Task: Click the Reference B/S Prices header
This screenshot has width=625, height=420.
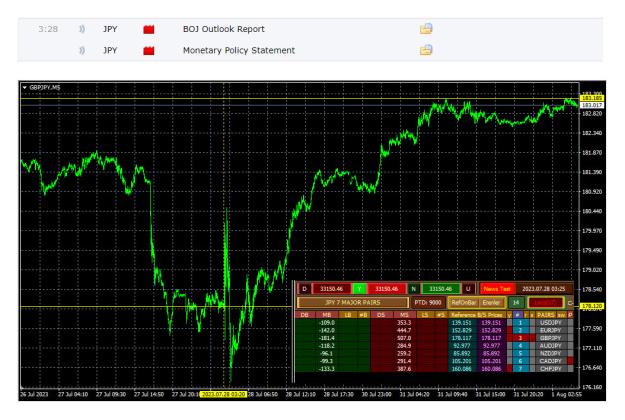Action: click(477, 315)
